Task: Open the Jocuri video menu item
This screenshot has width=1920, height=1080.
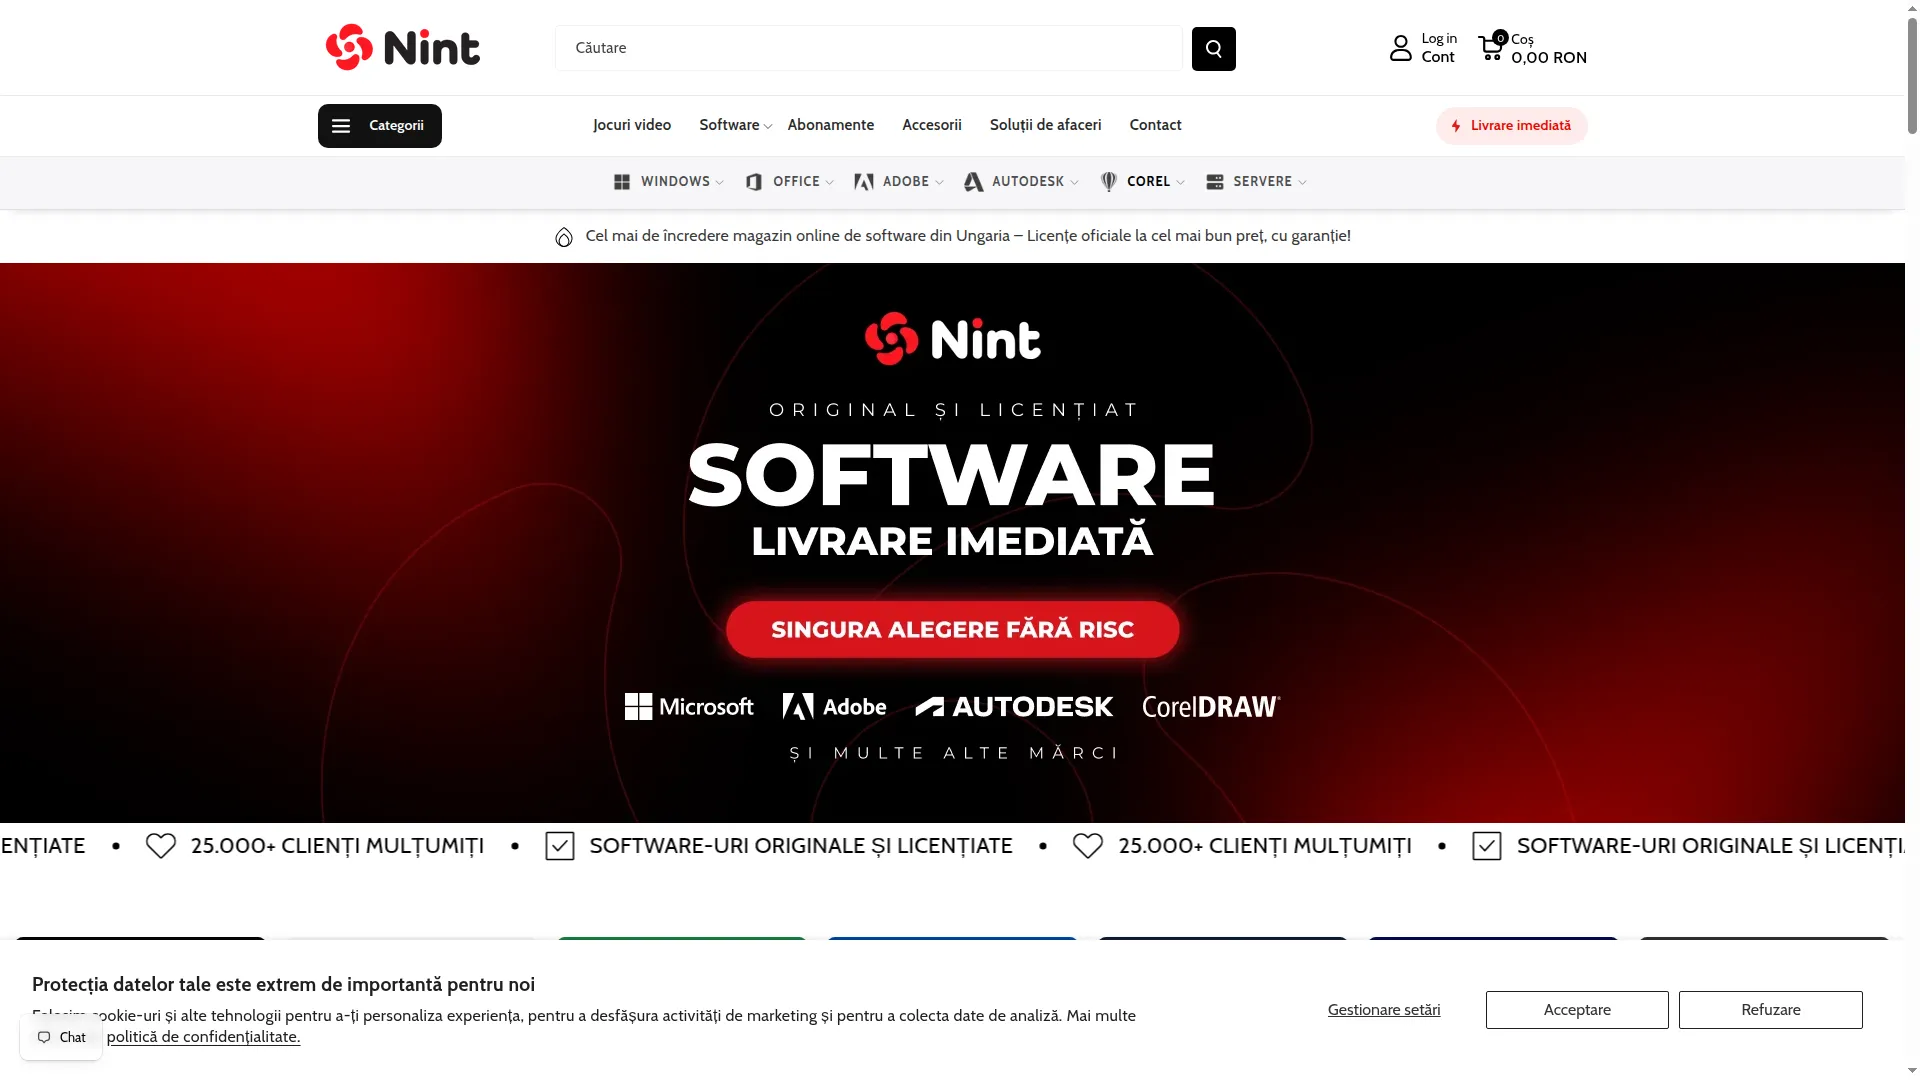Action: pyautogui.click(x=632, y=125)
